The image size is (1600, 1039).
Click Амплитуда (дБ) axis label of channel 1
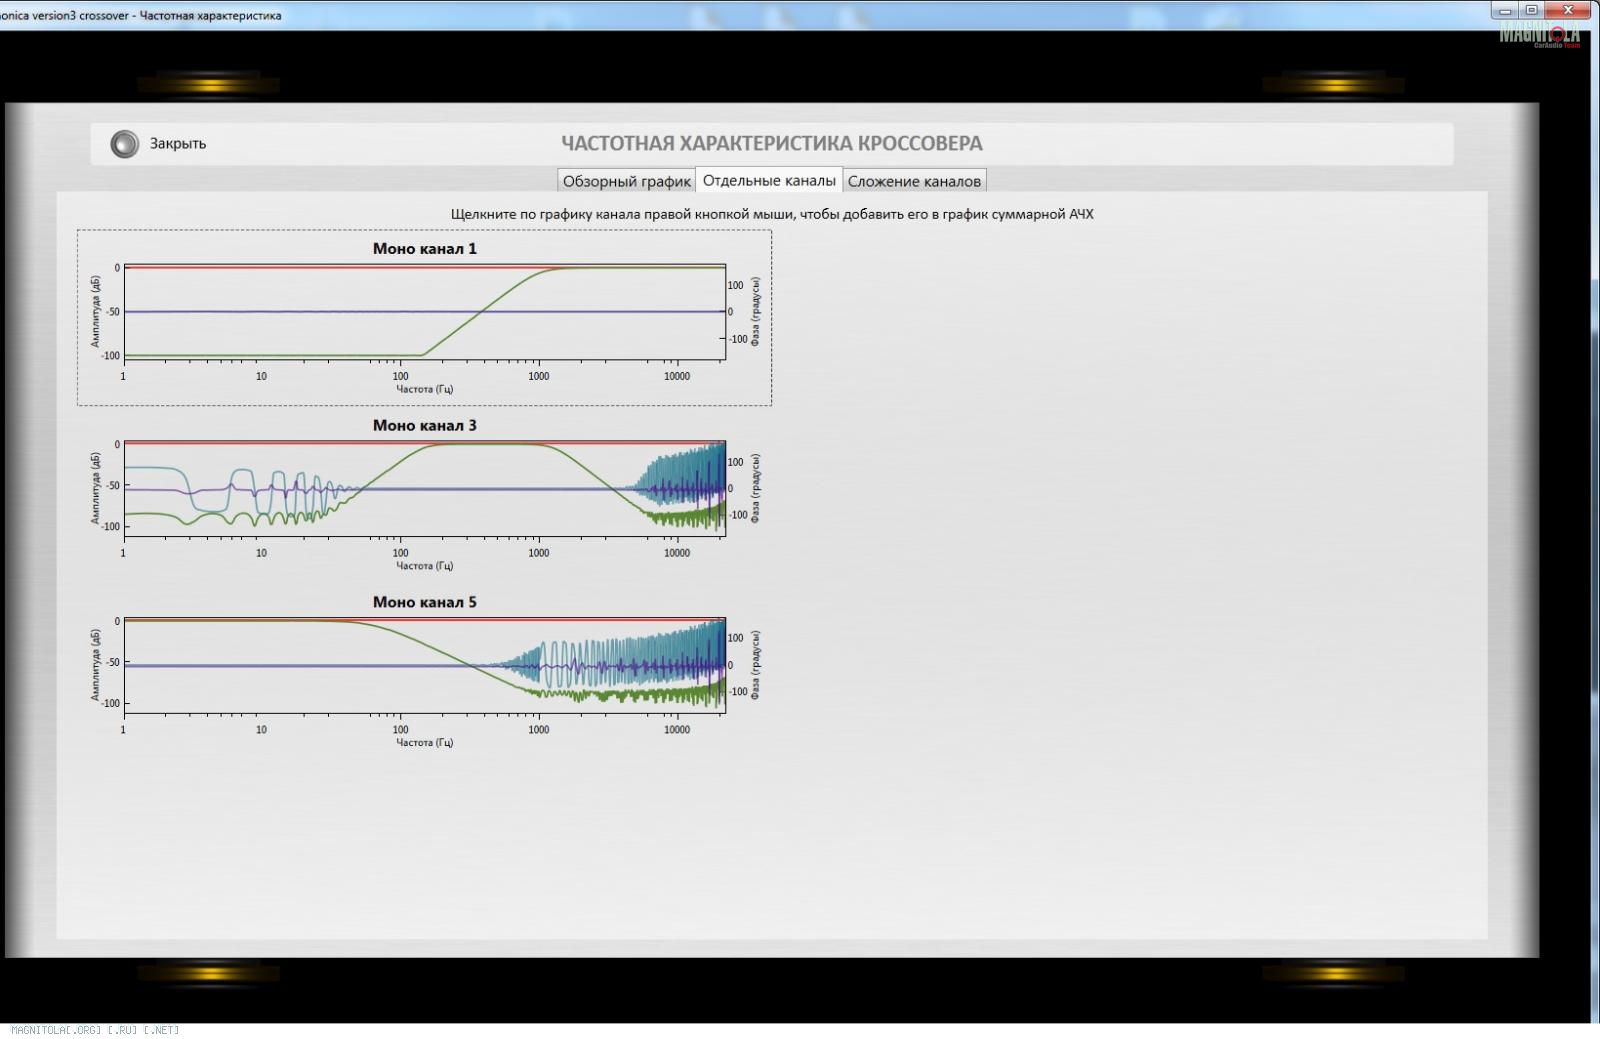click(96, 312)
